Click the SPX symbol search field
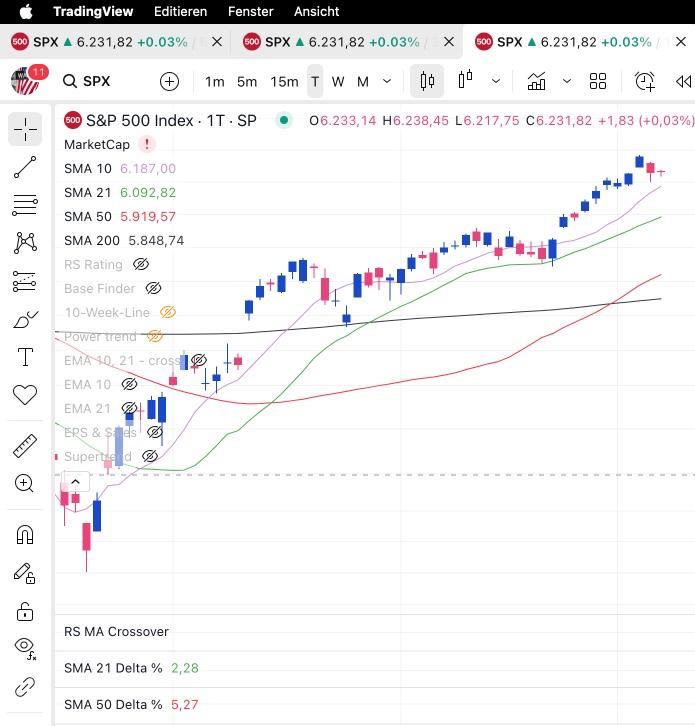The width and height of the screenshot is (695, 726). [x=96, y=81]
